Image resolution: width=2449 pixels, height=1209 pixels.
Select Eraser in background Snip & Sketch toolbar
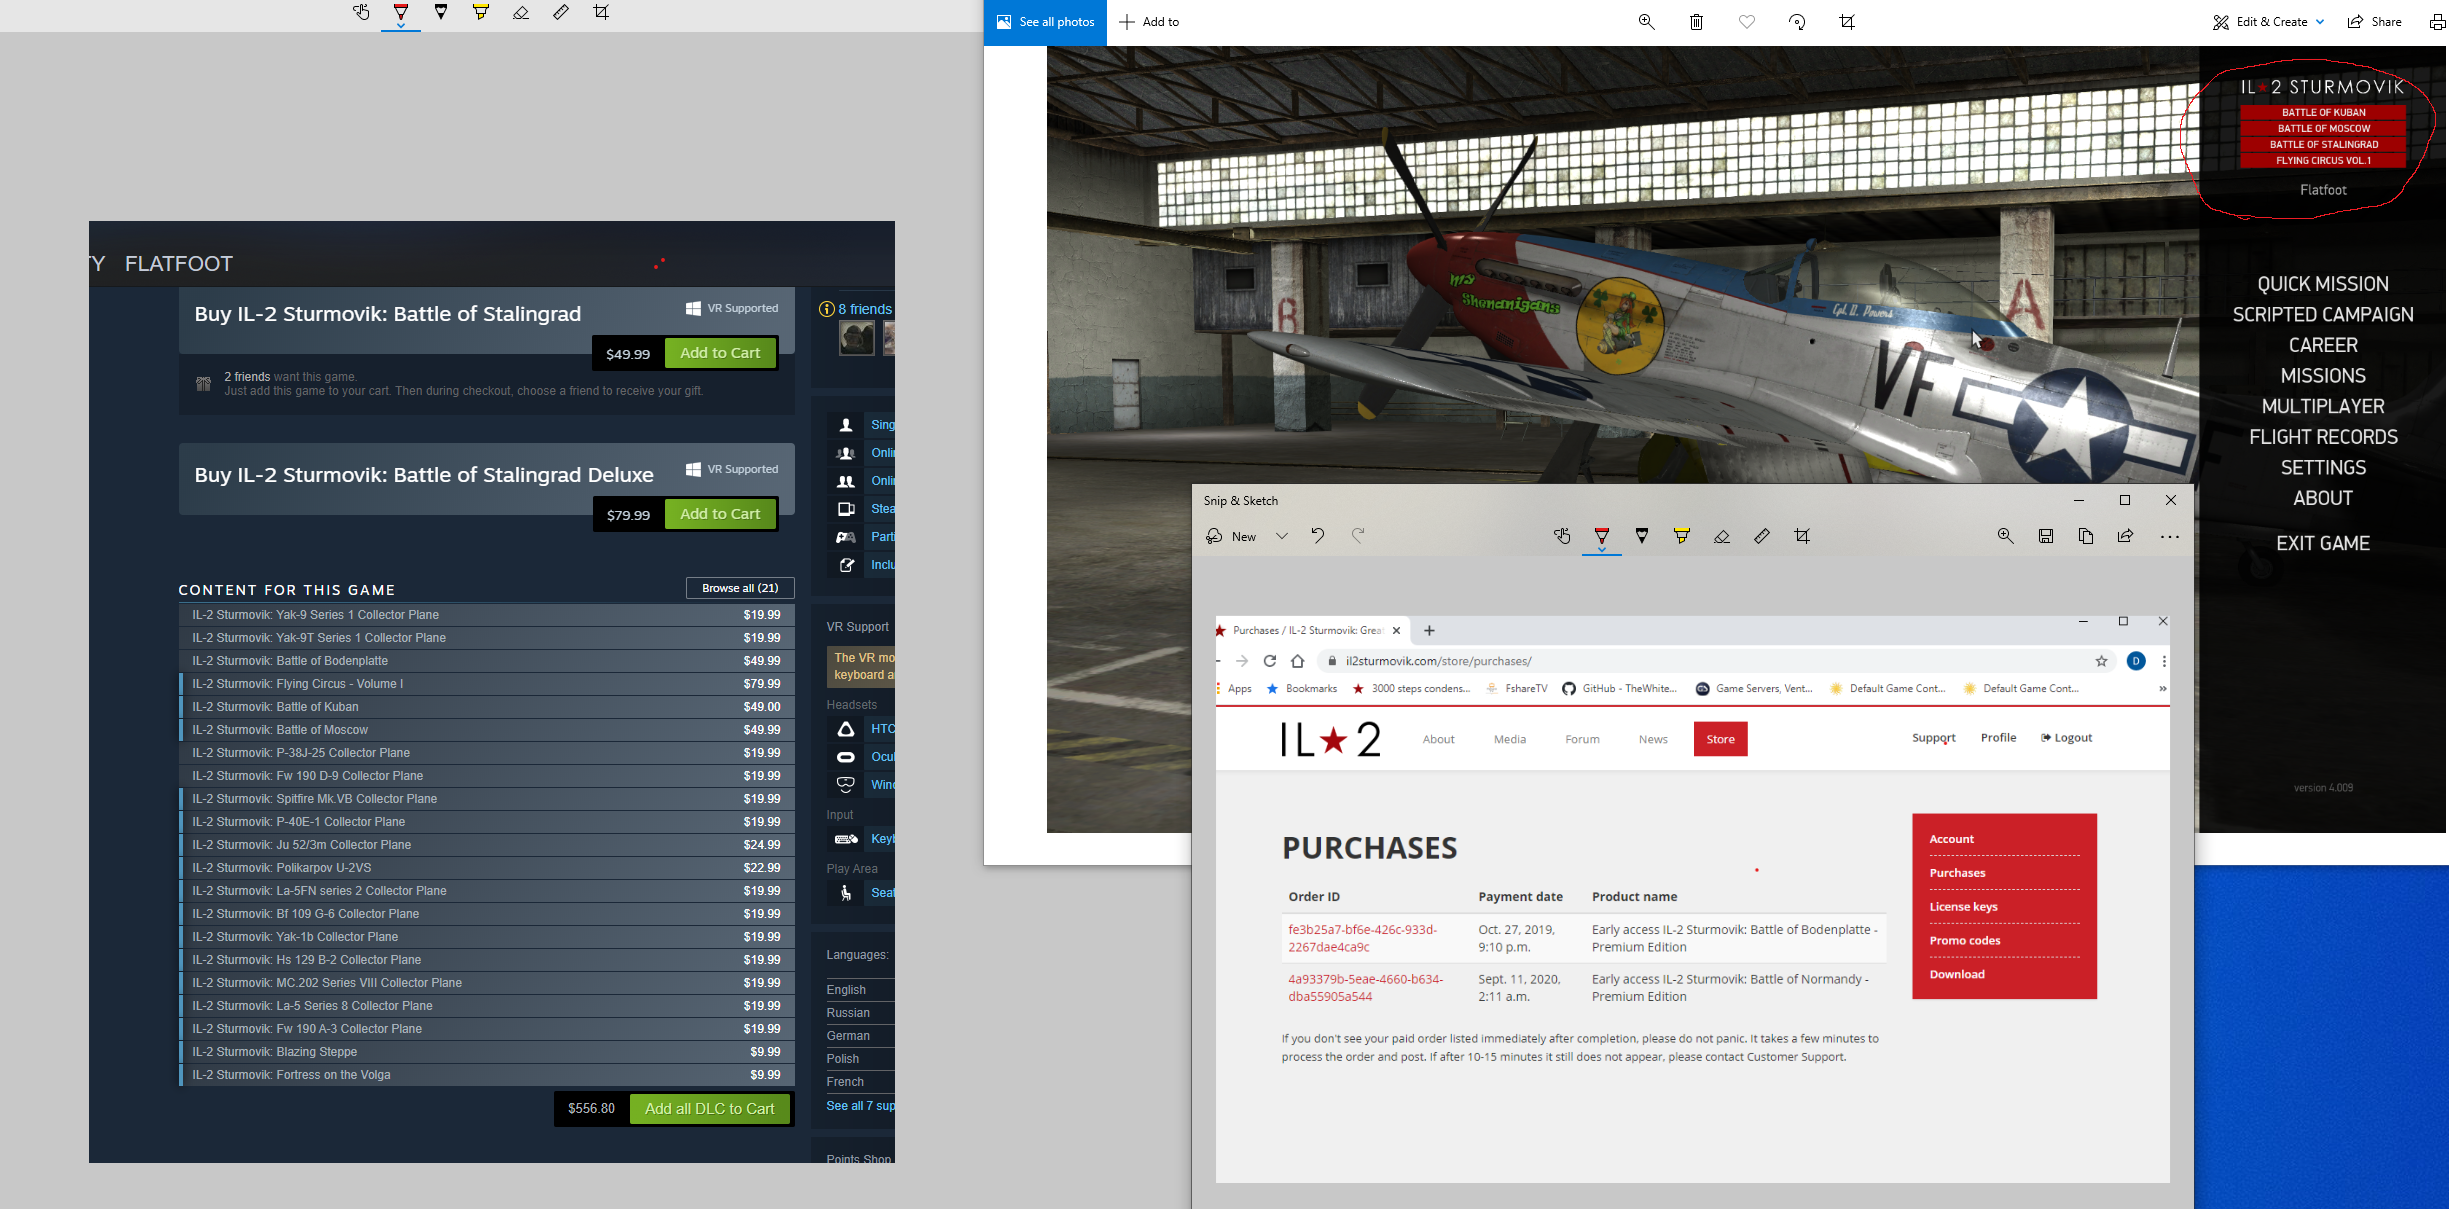click(521, 13)
